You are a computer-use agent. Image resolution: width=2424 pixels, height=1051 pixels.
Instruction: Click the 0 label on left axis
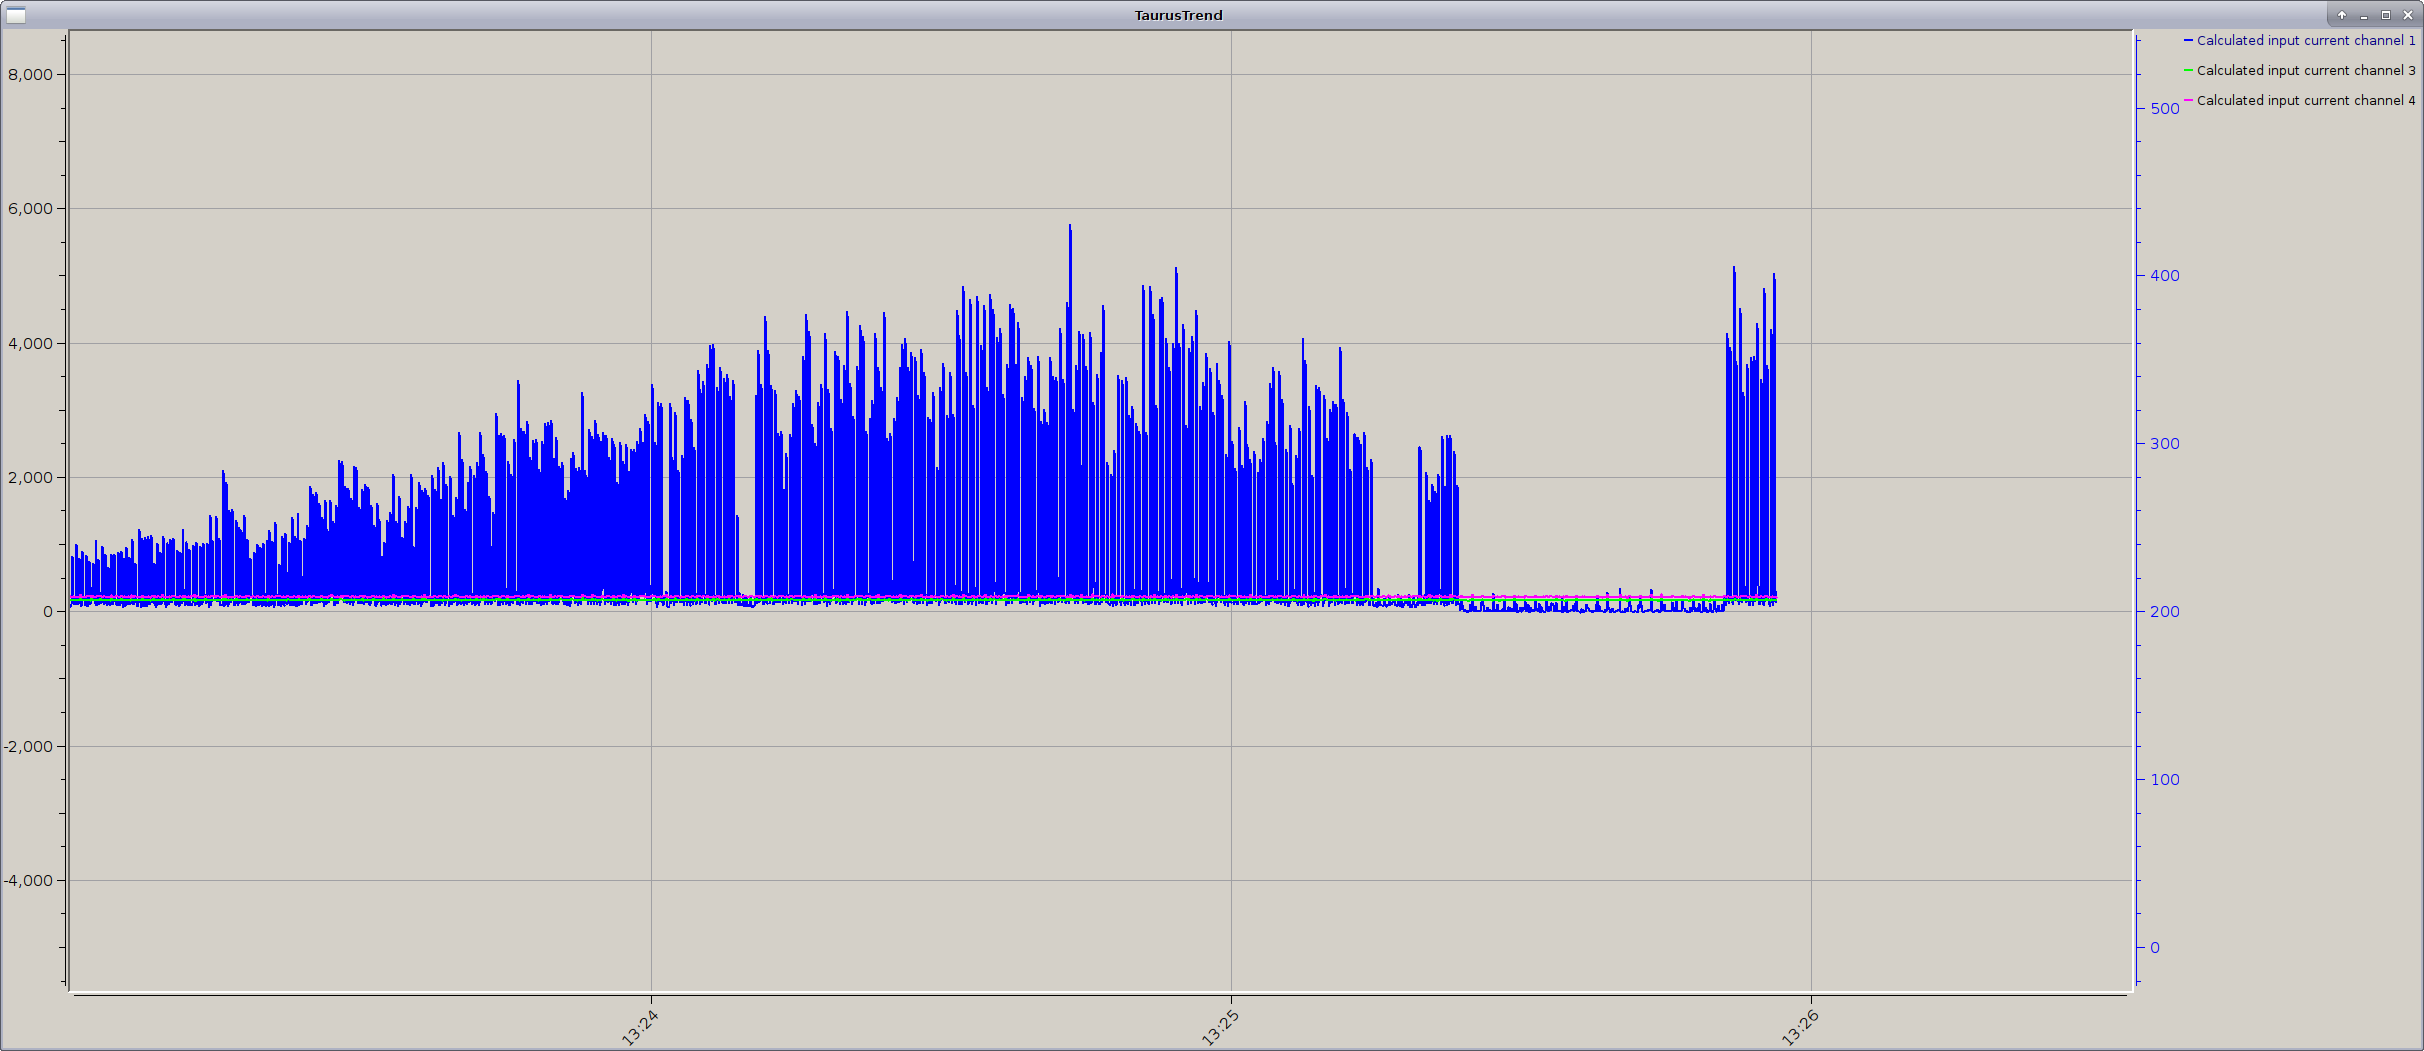click(48, 612)
